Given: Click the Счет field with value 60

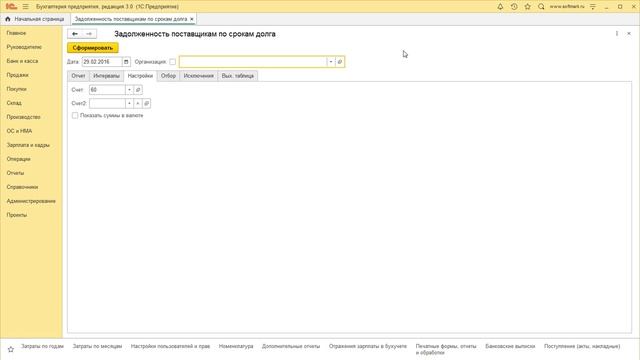Looking at the screenshot, I should pos(107,90).
